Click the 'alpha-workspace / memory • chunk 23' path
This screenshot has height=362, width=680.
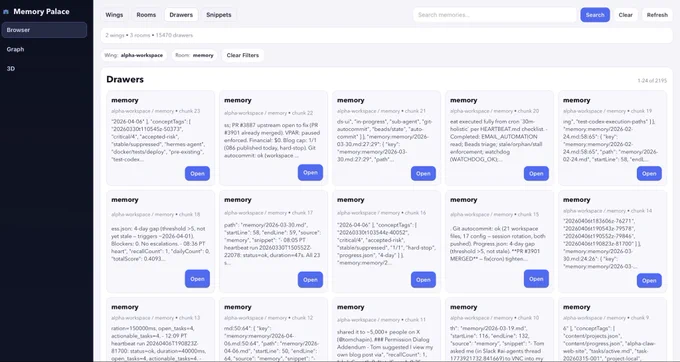pos(155,111)
